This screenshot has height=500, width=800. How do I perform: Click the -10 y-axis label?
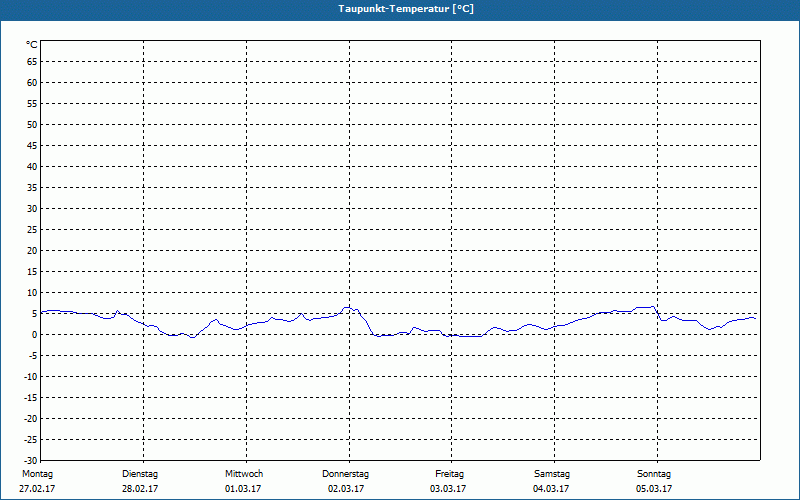pyautogui.click(x=31, y=377)
